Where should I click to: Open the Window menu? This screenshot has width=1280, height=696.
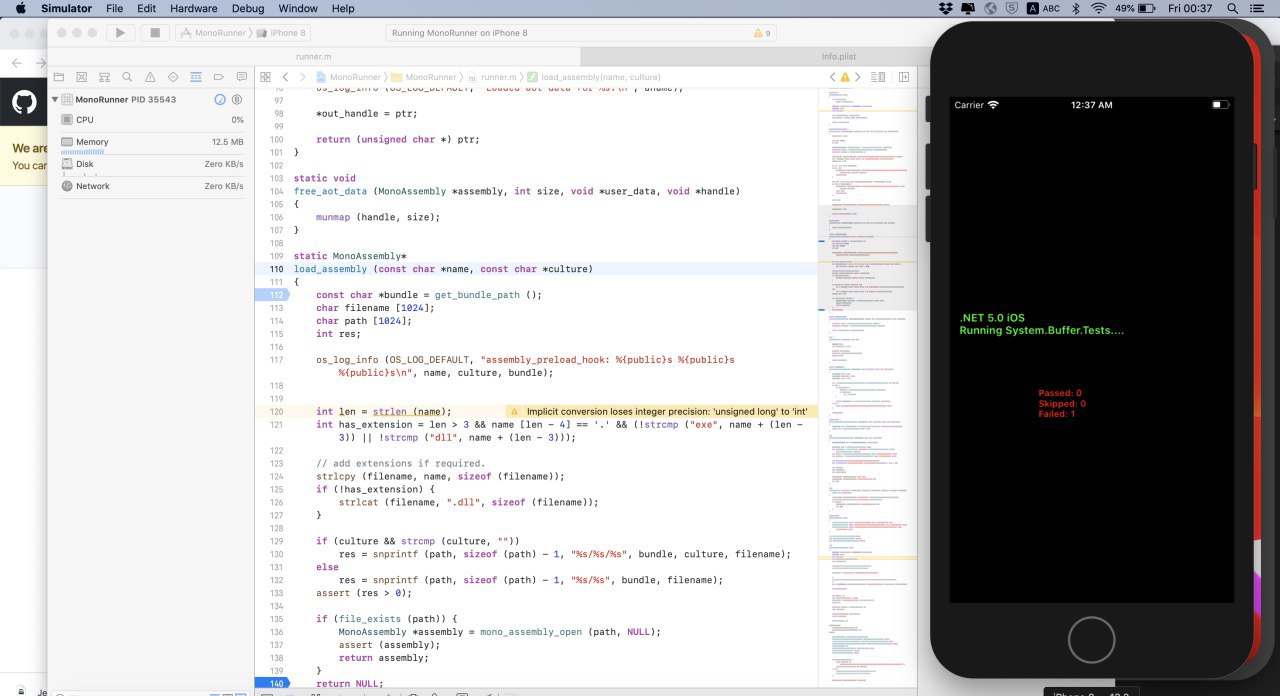(298, 8)
